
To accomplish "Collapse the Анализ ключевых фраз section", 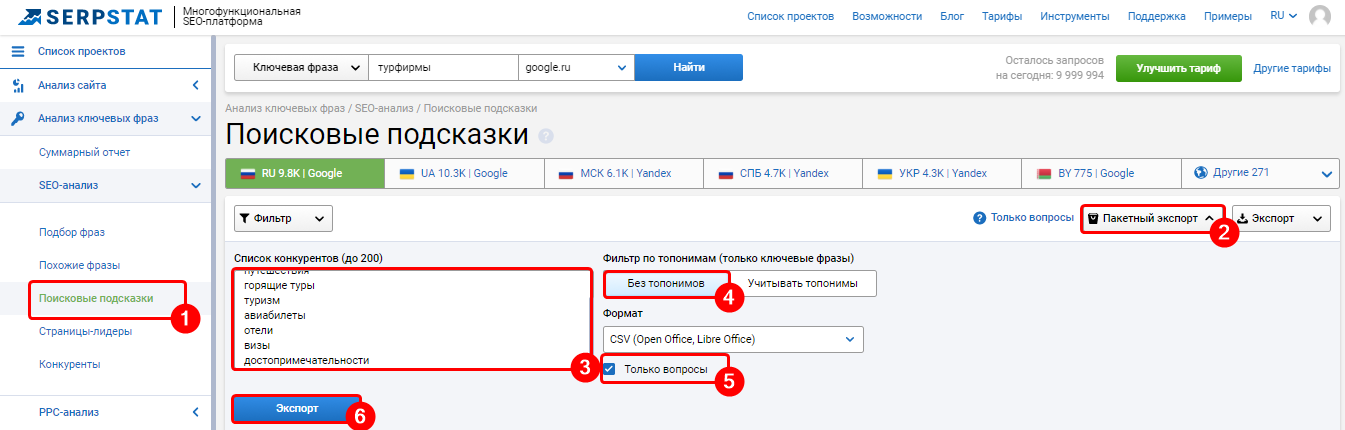I will (195, 118).
